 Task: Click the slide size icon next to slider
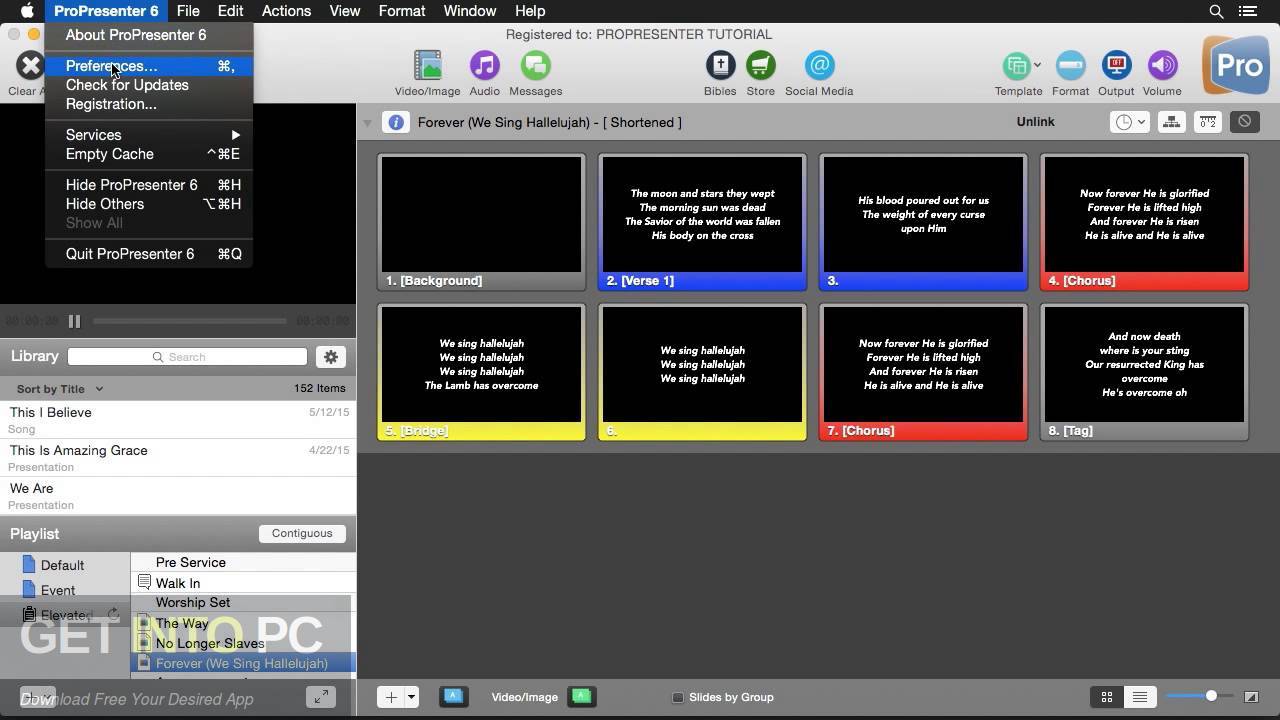click(x=1251, y=697)
